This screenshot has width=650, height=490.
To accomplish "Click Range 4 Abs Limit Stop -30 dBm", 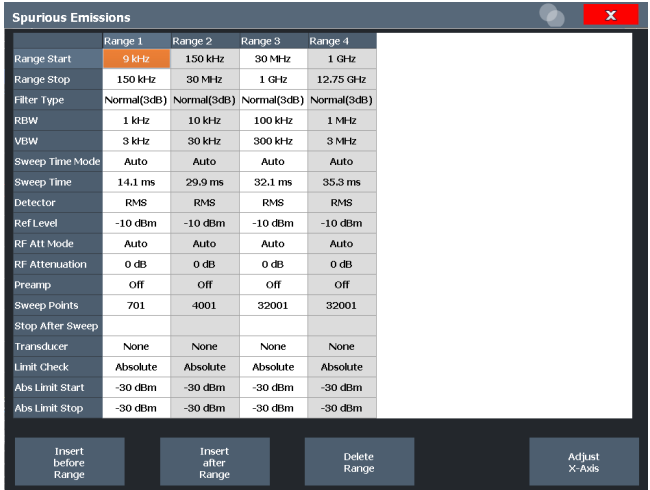I will tap(342, 408).
